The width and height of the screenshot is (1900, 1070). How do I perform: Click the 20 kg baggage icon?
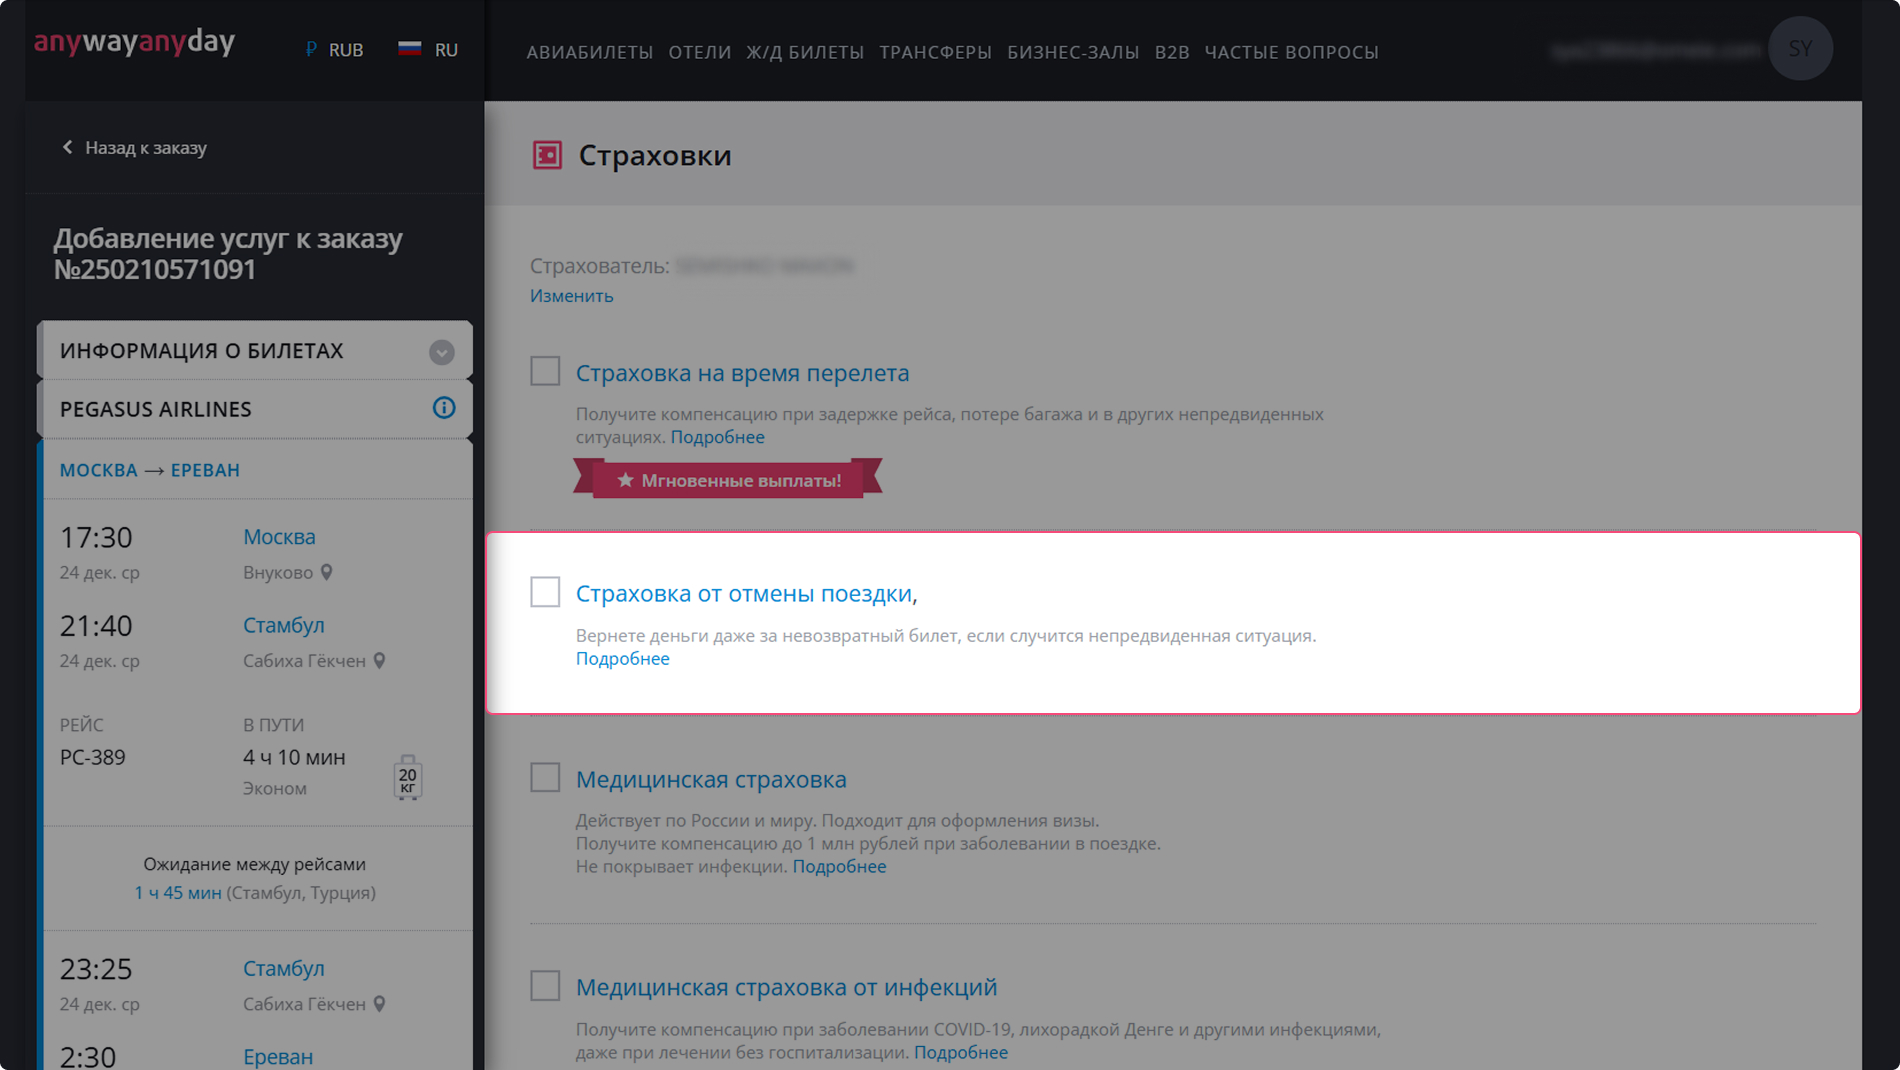coord(407,778)
